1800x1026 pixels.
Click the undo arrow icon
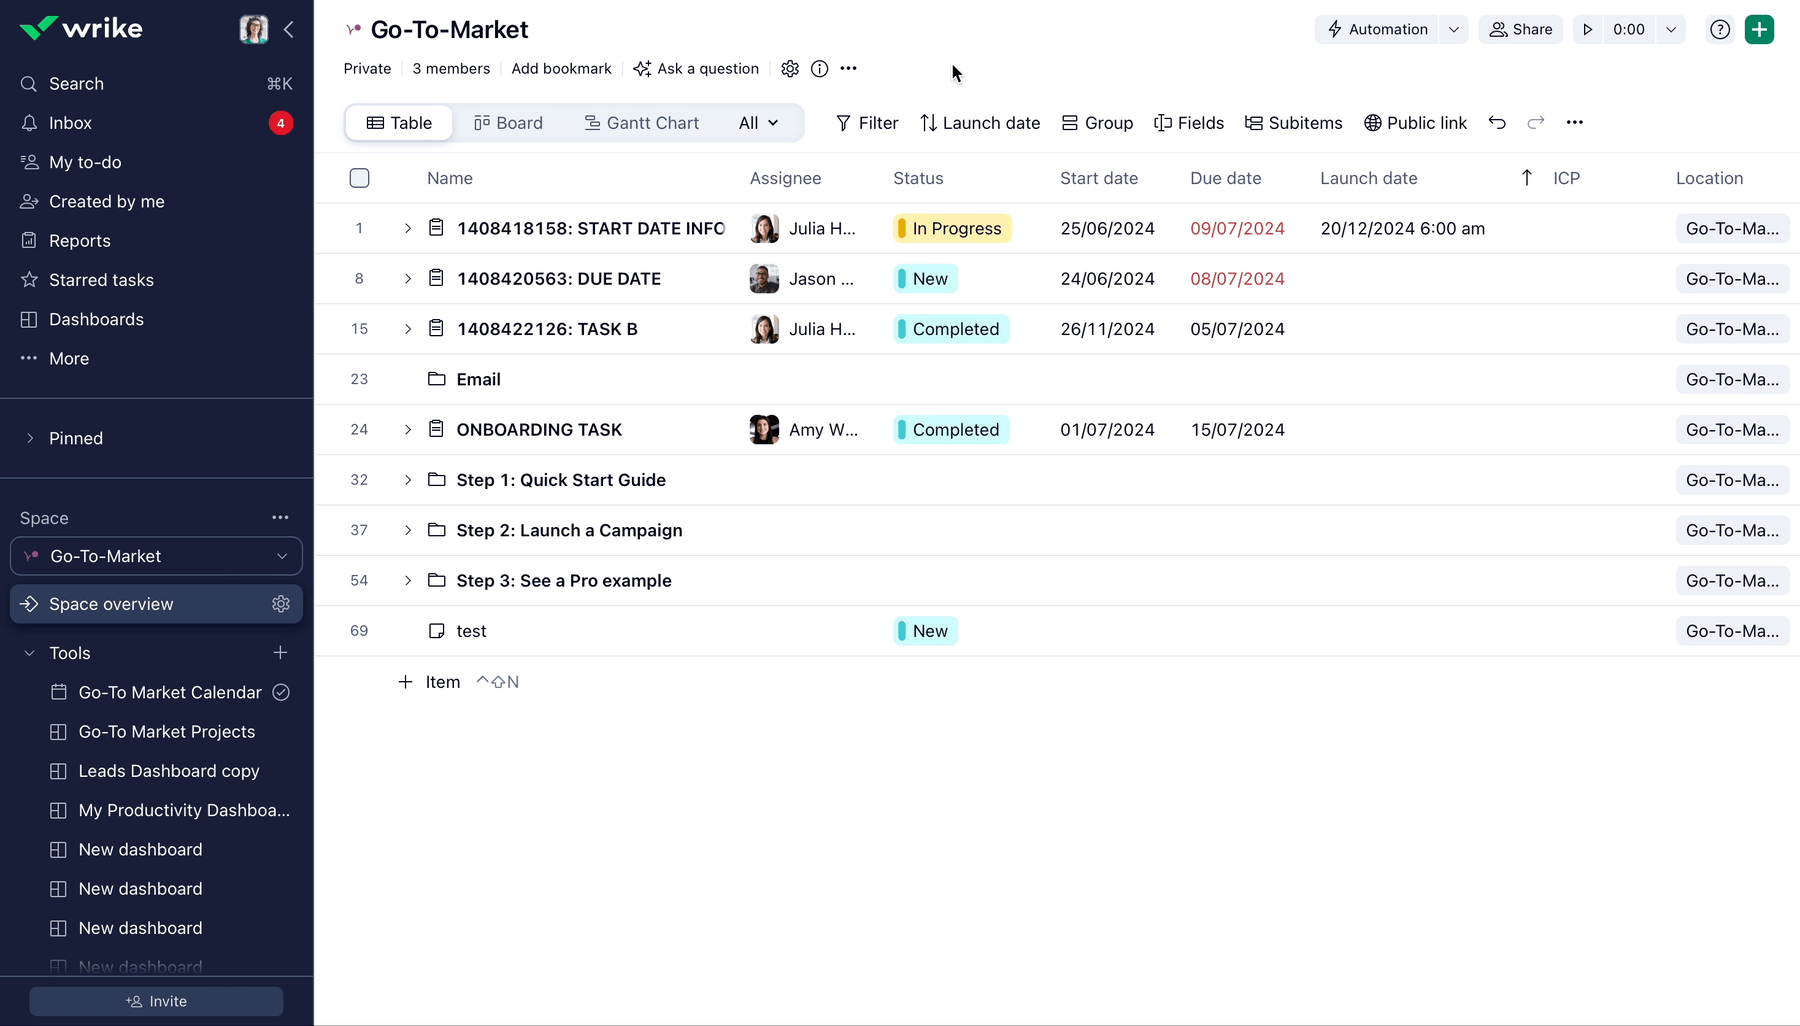[1496, 123]
